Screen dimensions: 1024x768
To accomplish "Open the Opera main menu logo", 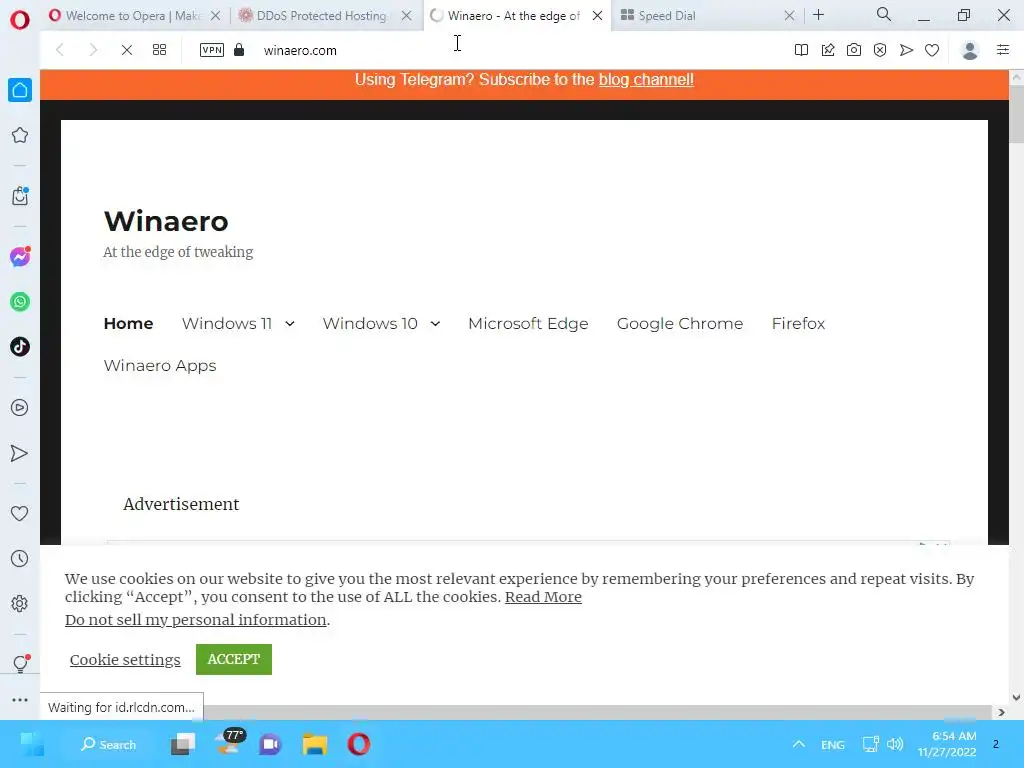I will (x=20, y=20).
